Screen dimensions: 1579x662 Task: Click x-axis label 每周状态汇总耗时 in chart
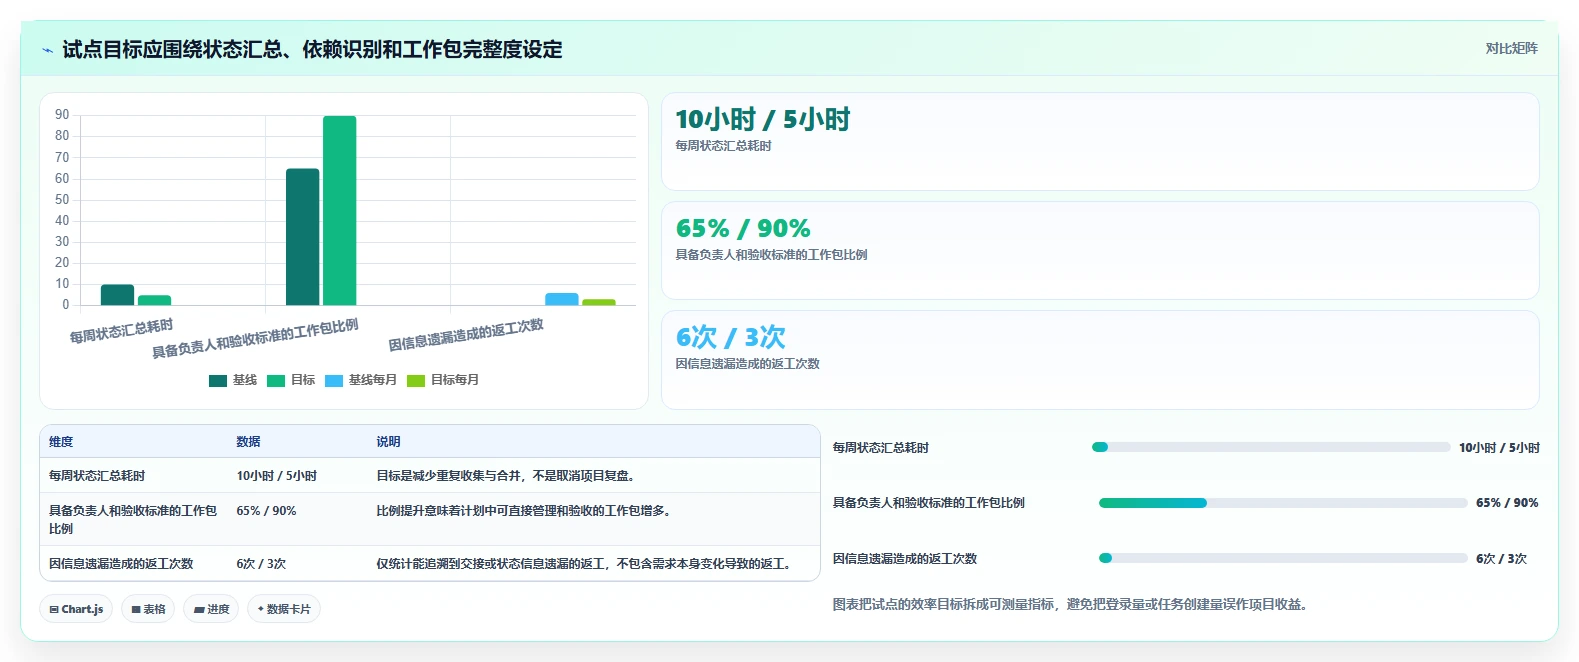coord(121,331)
